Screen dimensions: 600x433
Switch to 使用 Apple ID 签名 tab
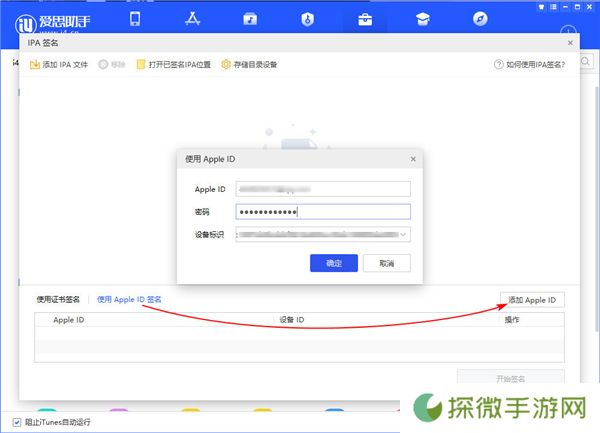pos(129,300)
